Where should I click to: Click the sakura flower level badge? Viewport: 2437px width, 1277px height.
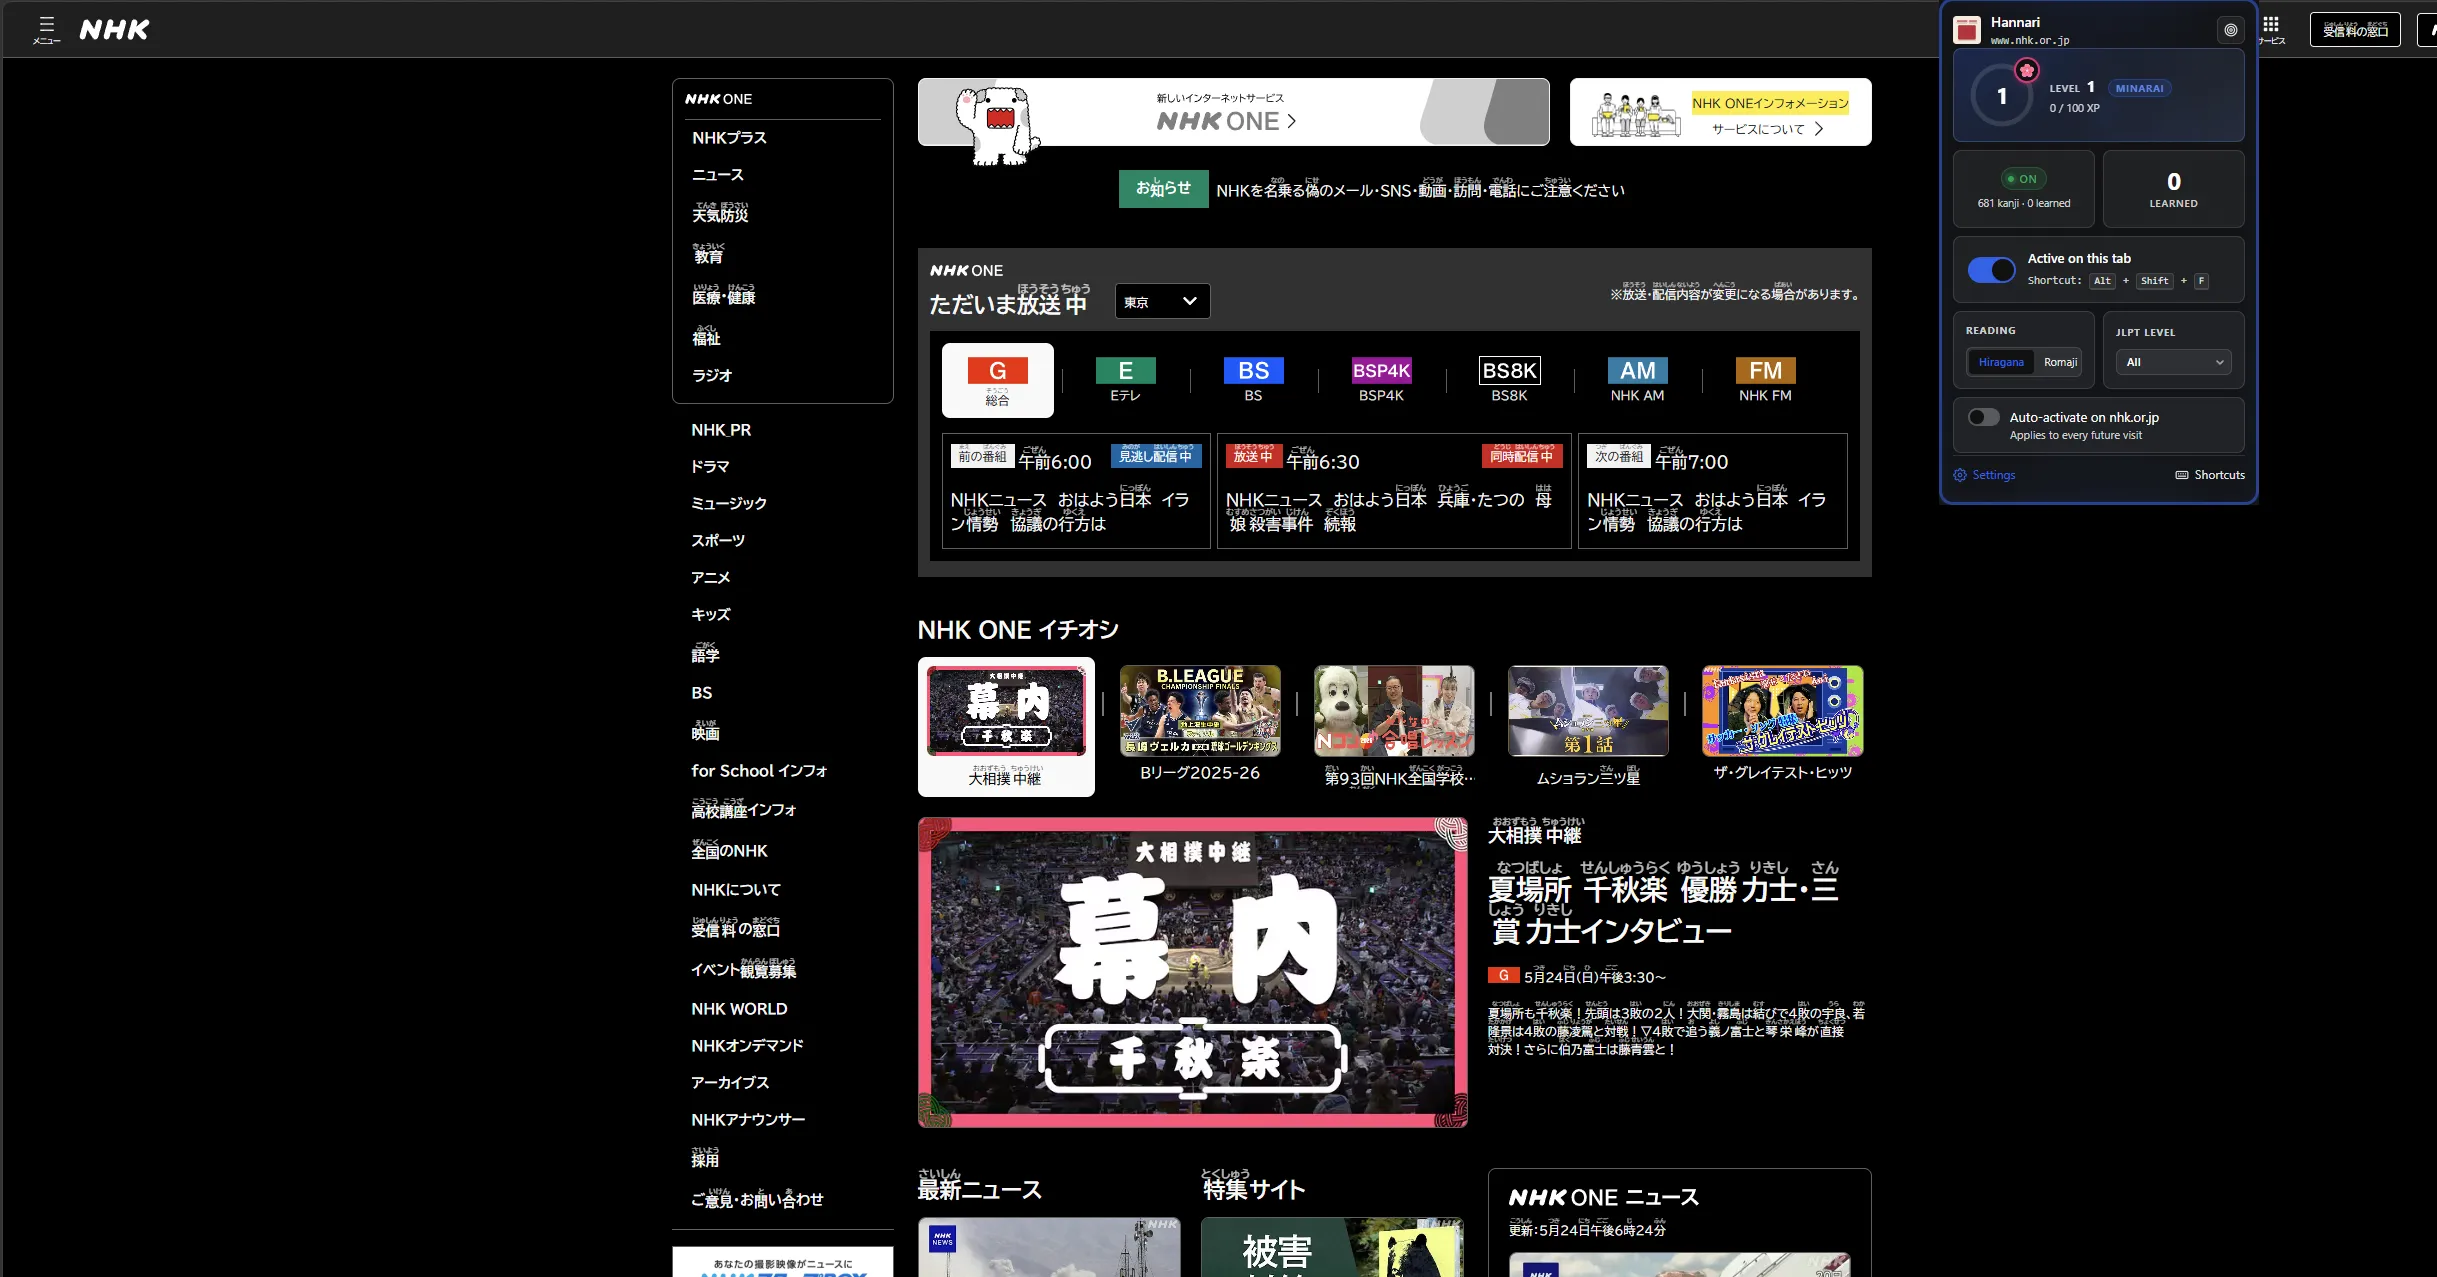(x=2026, y=70)
